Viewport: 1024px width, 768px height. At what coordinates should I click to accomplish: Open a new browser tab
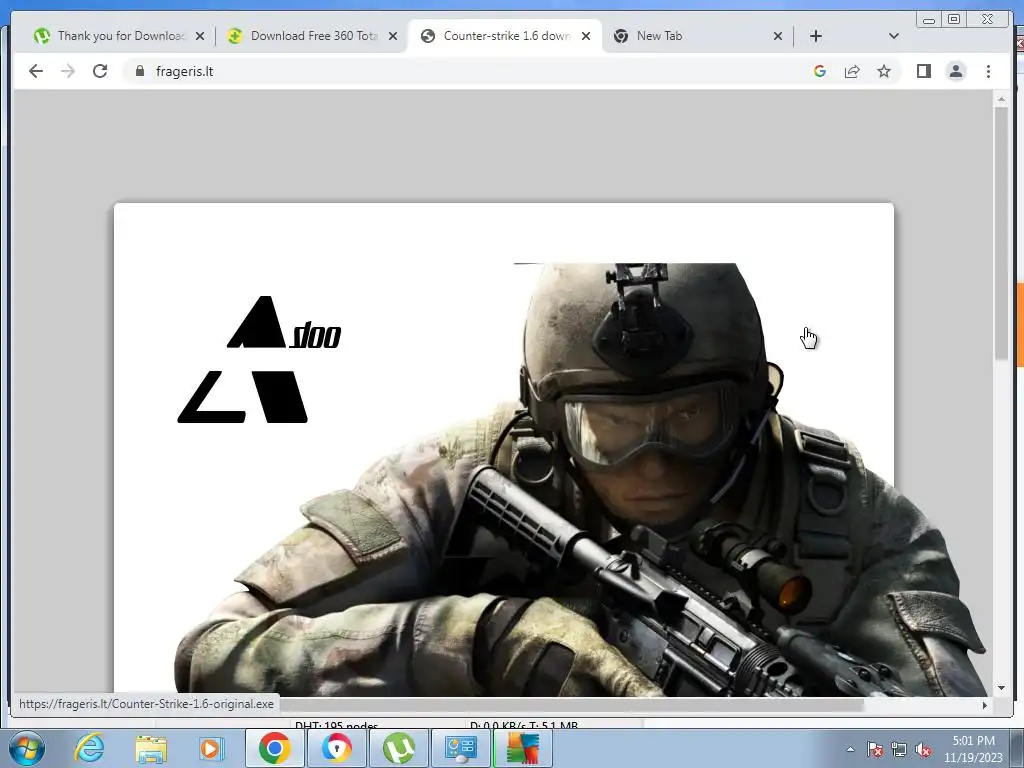816,36
